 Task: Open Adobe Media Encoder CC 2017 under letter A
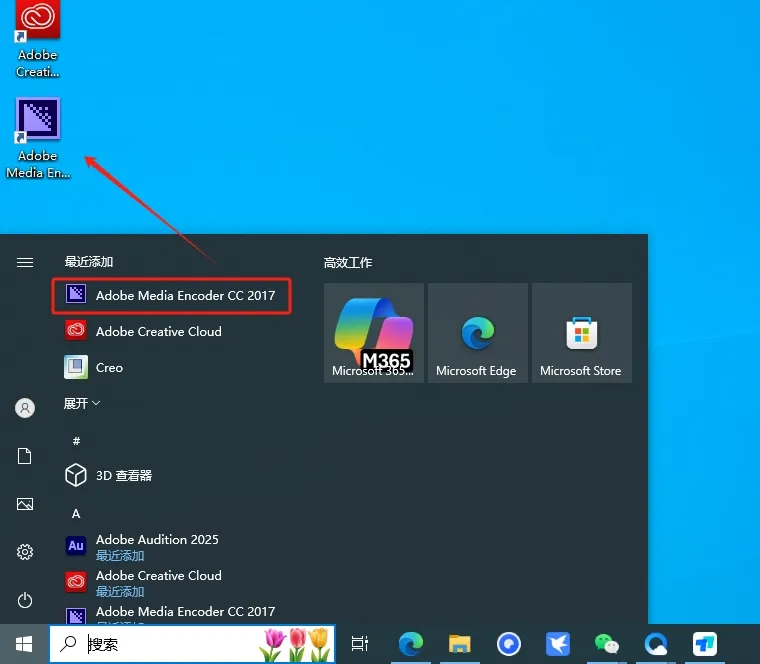171,614
